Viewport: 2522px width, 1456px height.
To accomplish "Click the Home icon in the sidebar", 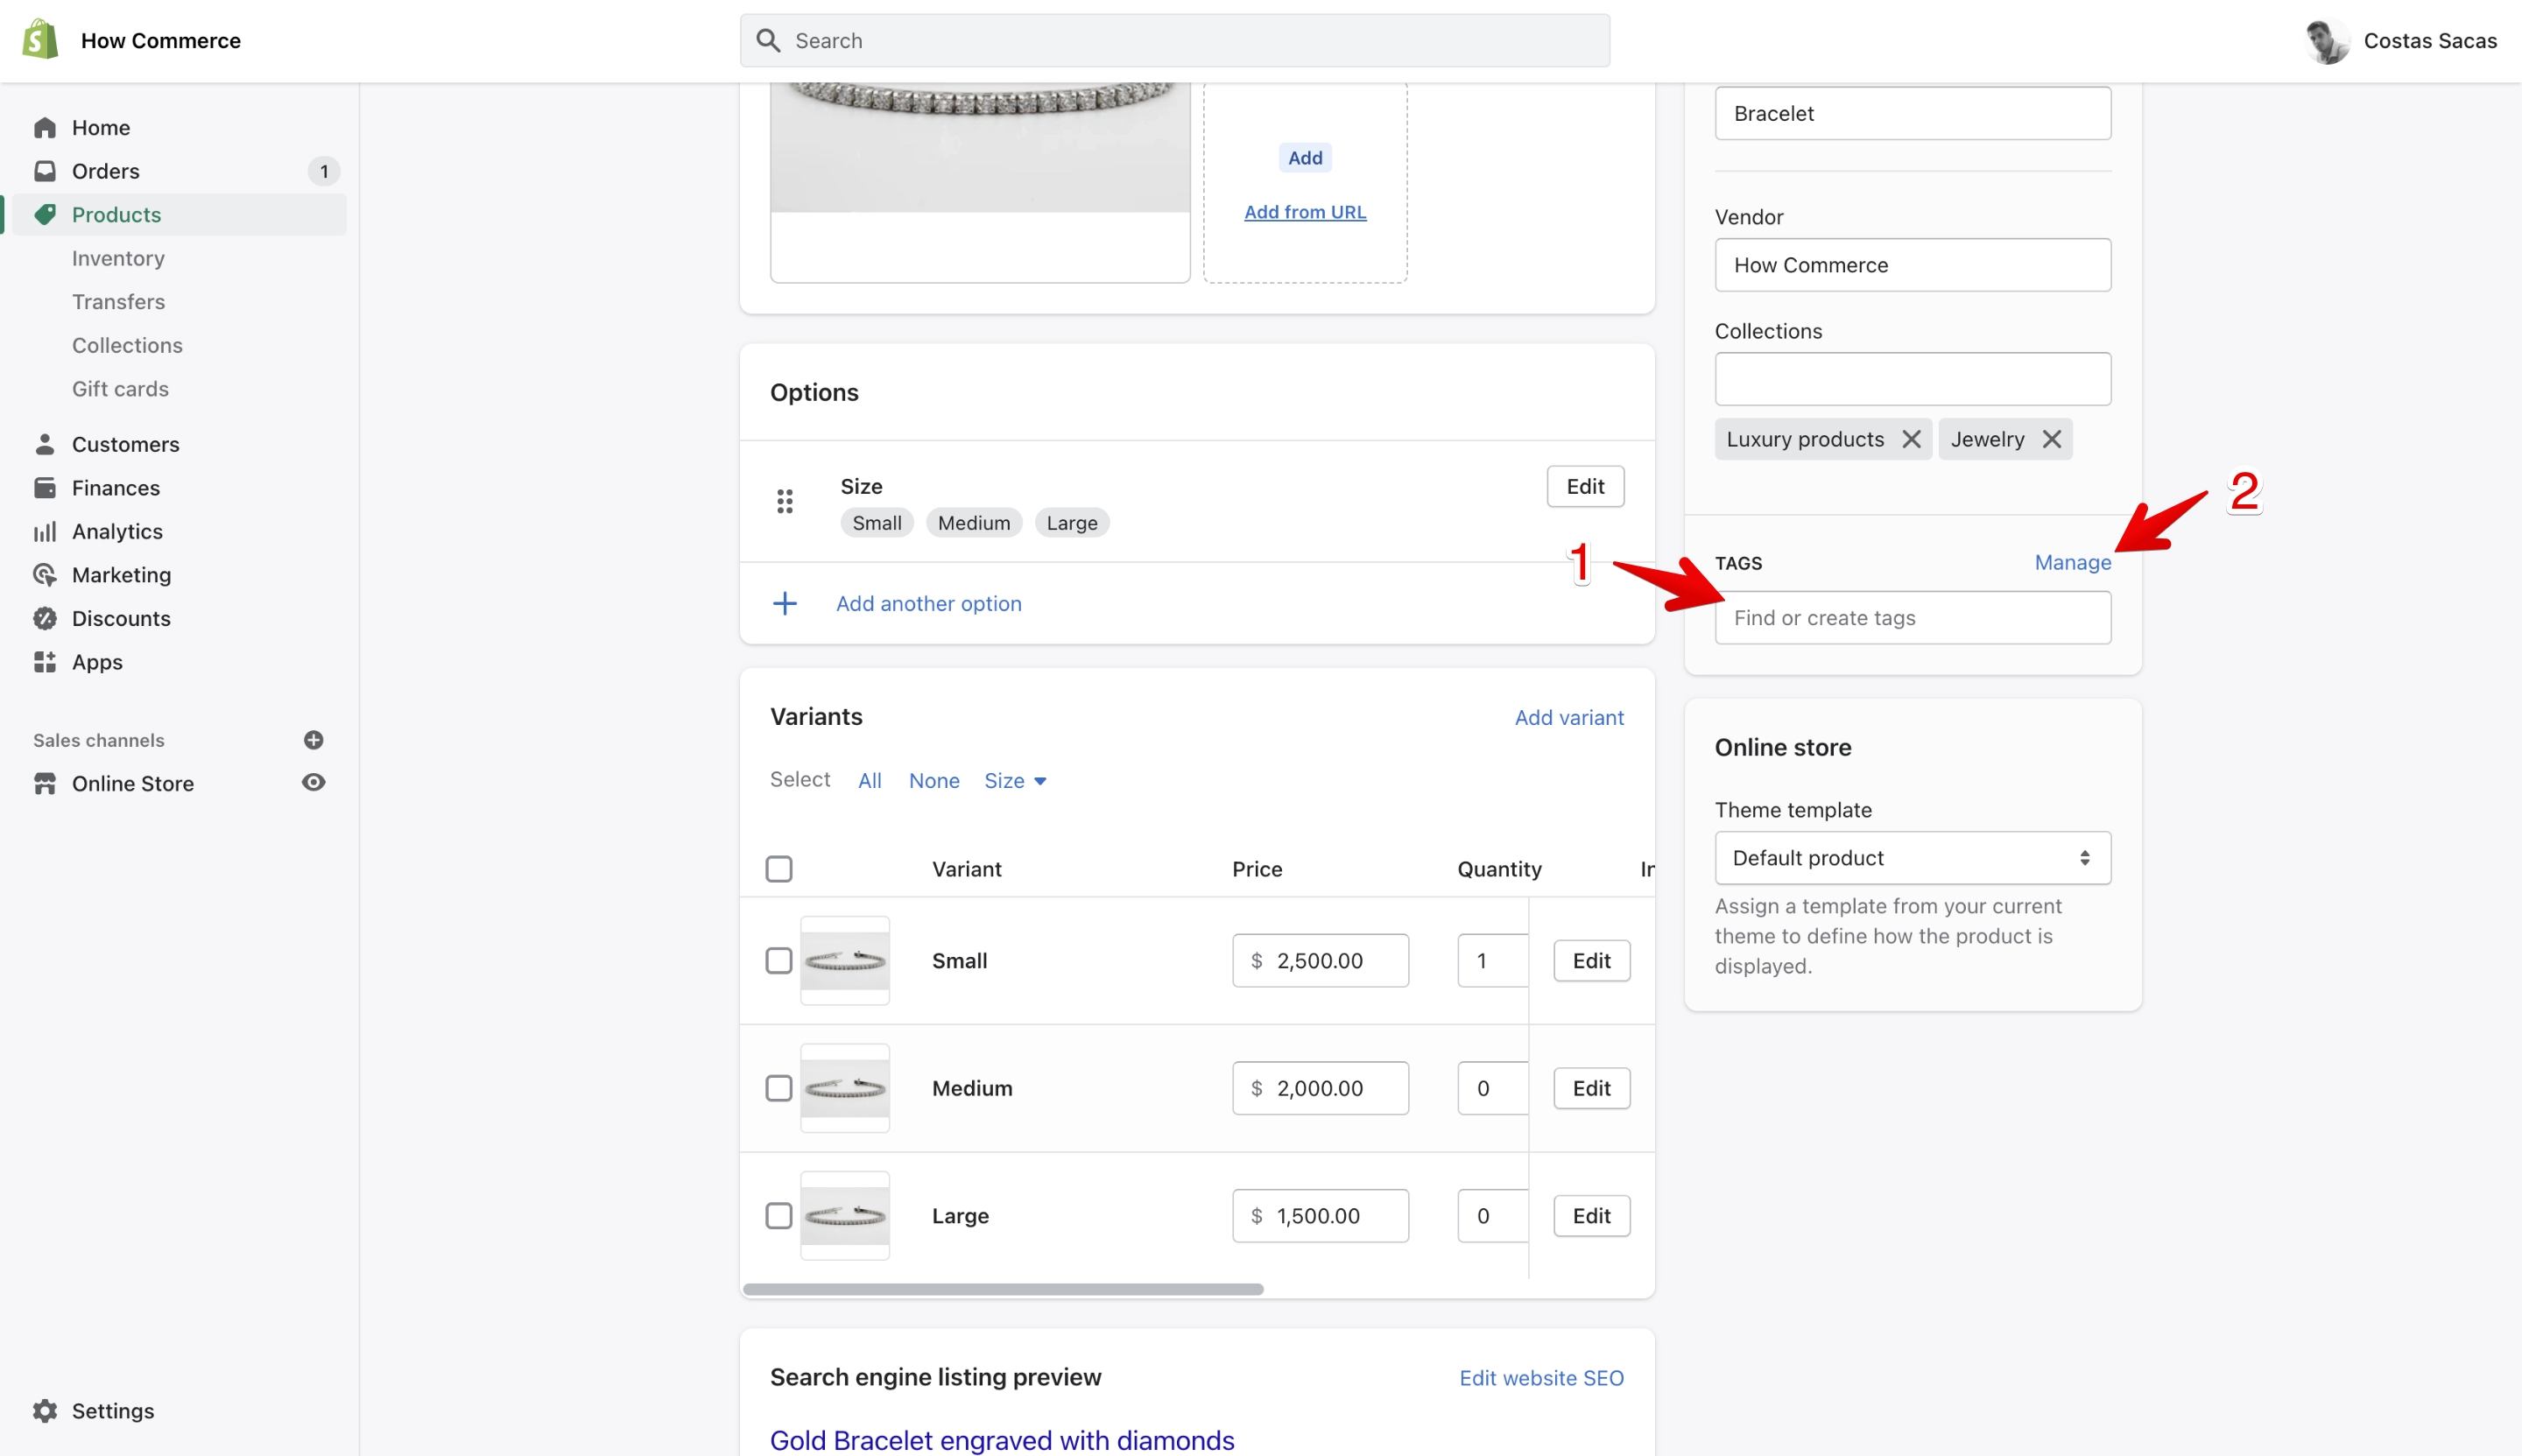I will pos(45,128).
